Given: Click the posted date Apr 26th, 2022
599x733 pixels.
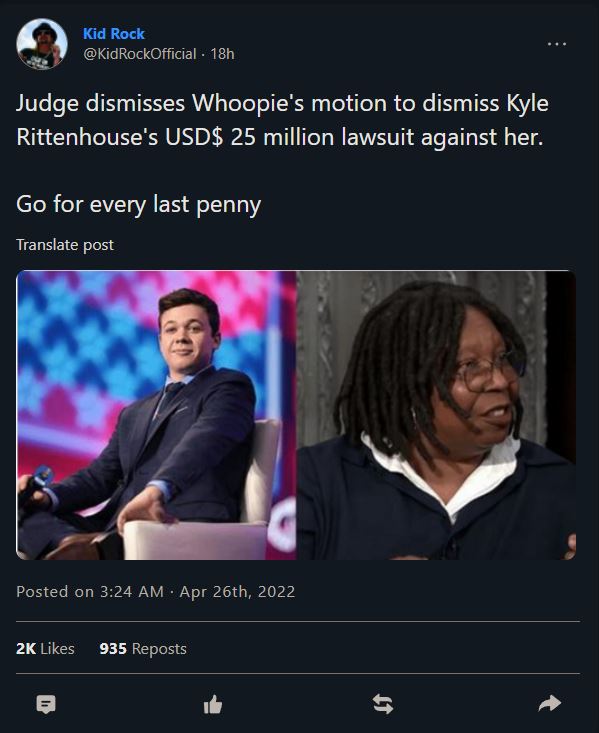Looking at the screenshot, I should (x=238, y=592).
